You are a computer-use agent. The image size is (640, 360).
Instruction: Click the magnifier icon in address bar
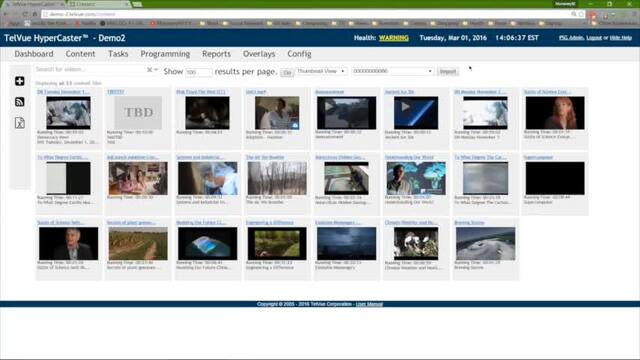[x=574, y=14]
